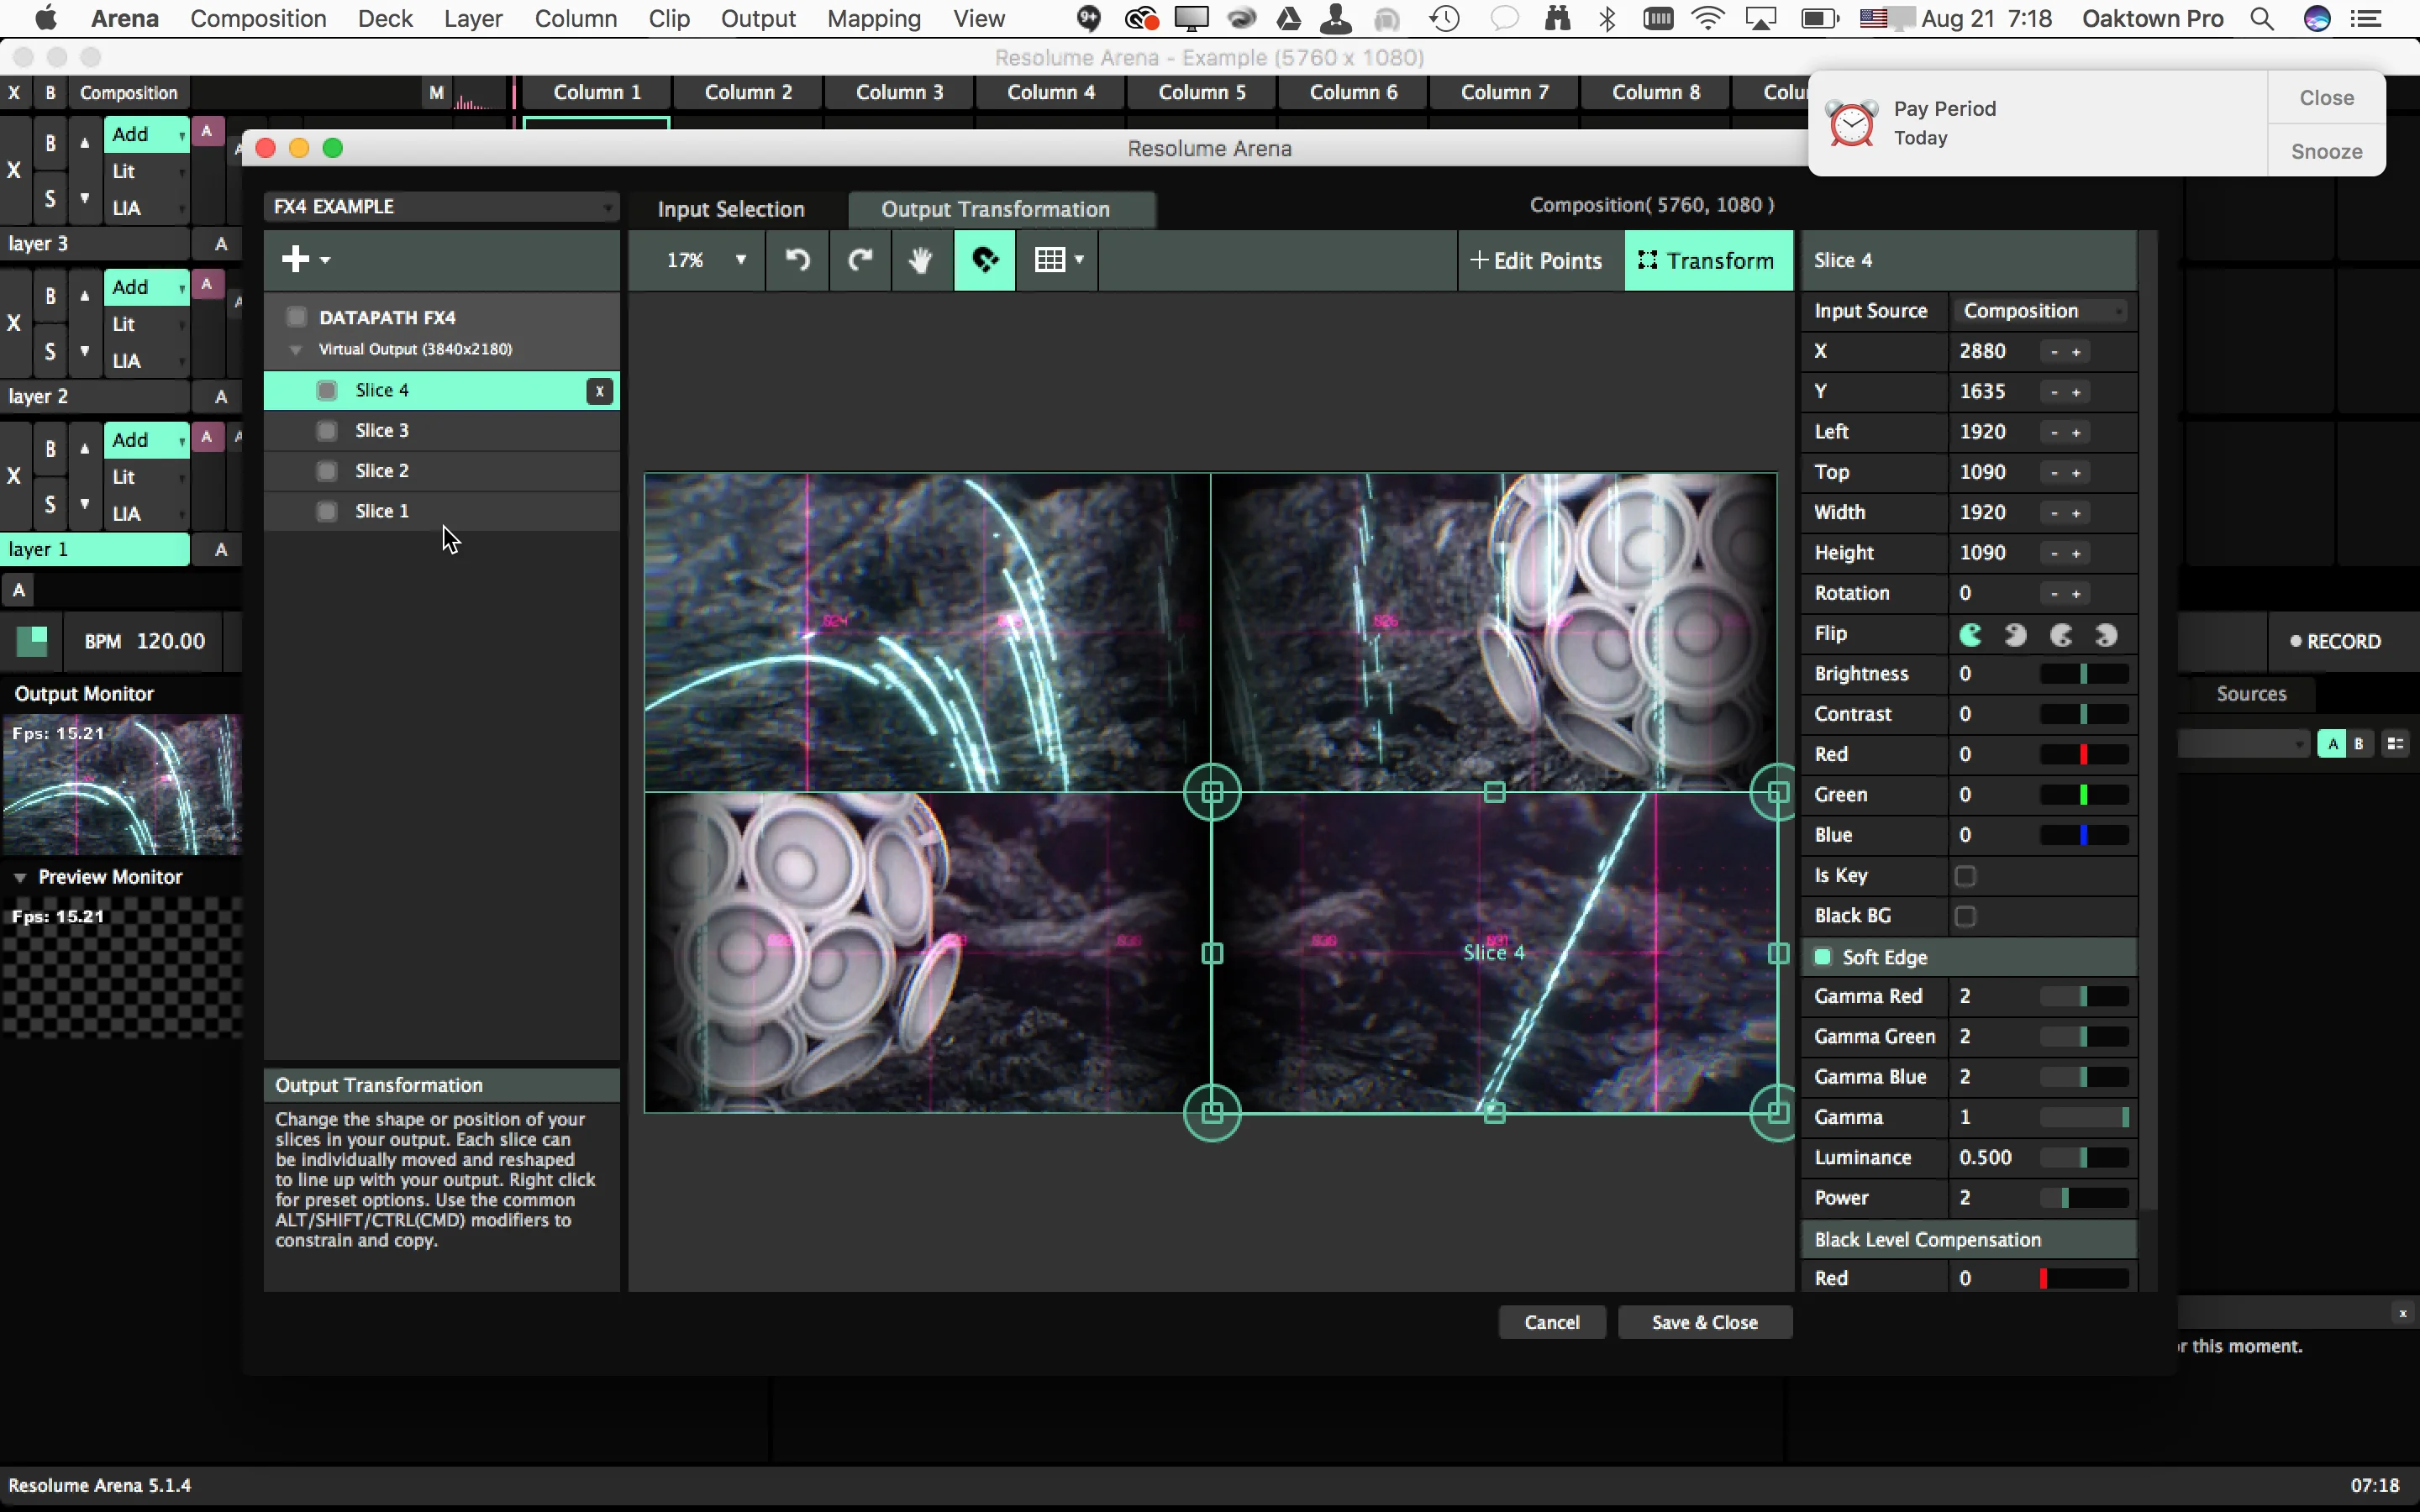Open macOS Spotlight search icon
Screen dimensions: 2420x1512
tap(2262, 18)
